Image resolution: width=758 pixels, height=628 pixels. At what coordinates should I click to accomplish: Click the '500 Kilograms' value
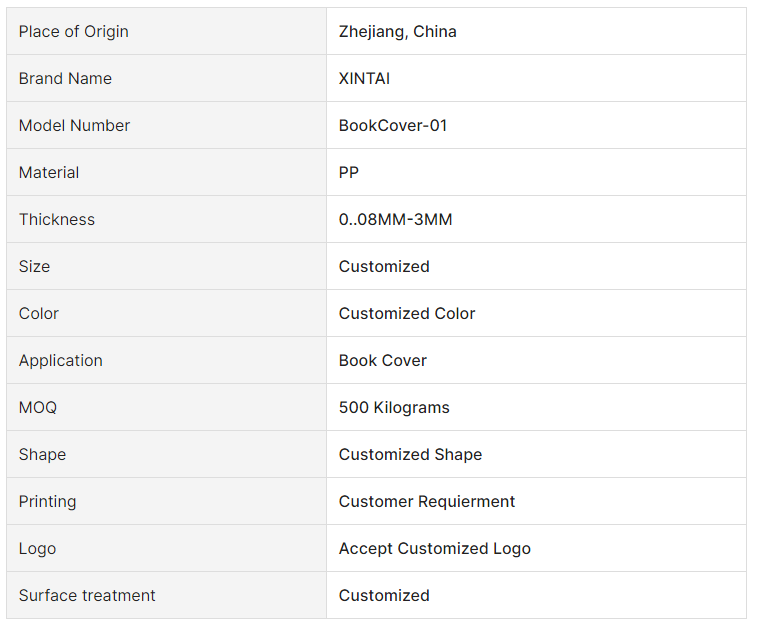394,407
